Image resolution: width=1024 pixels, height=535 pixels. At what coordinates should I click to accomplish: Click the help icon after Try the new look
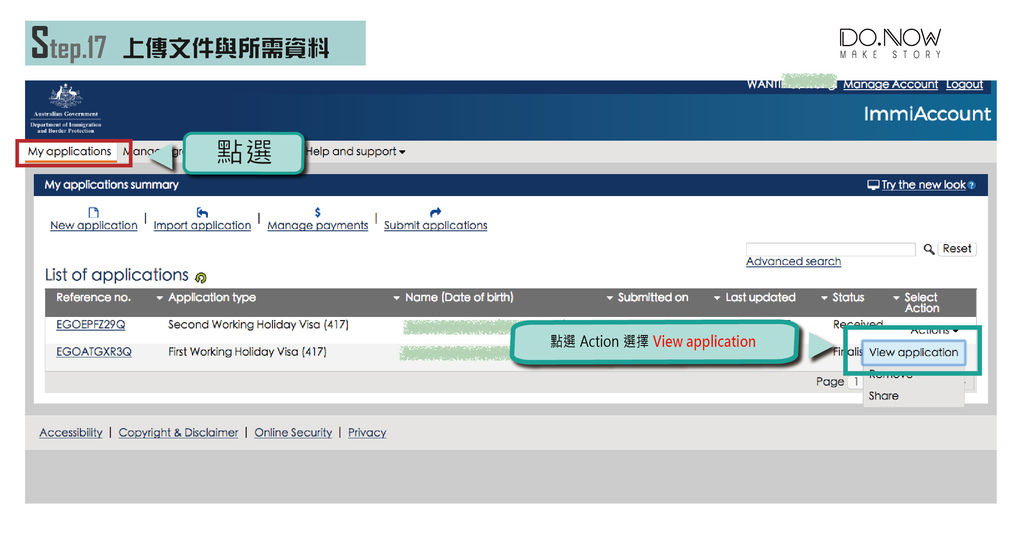point(972,186)
